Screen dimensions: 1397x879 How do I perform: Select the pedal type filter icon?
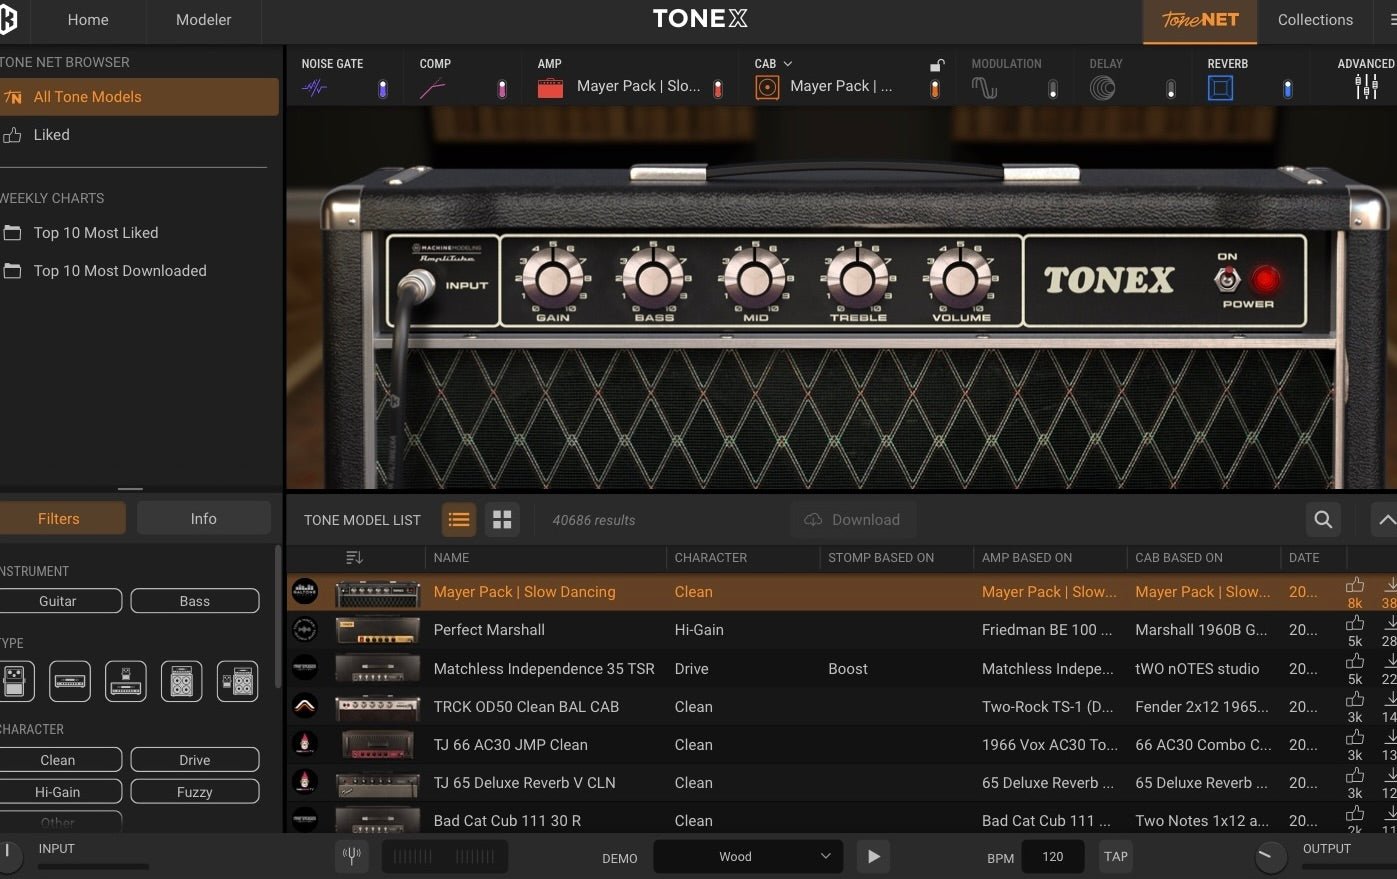point(16,680)
